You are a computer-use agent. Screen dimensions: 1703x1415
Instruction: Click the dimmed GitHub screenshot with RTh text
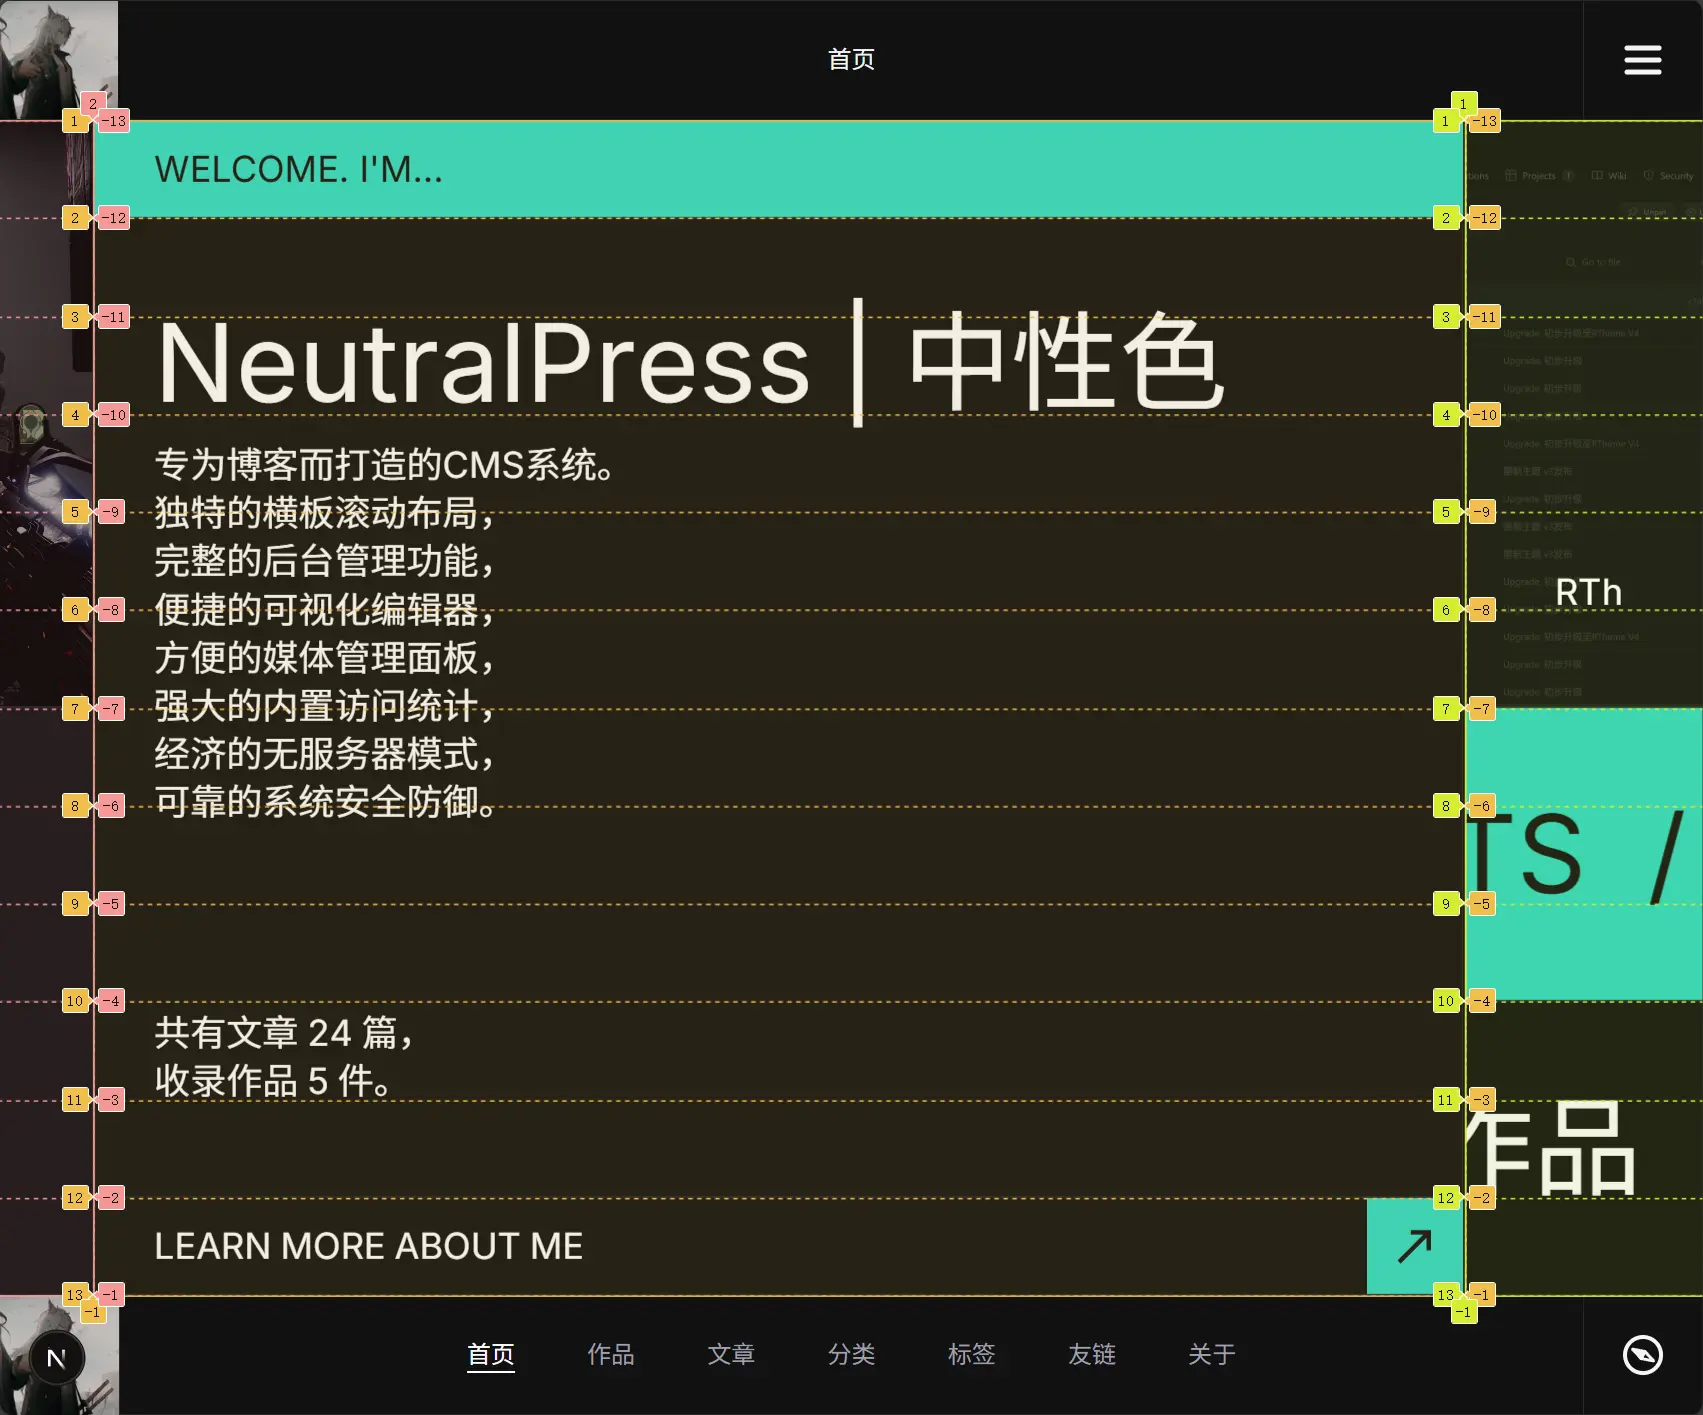[x=1584, y=450]
